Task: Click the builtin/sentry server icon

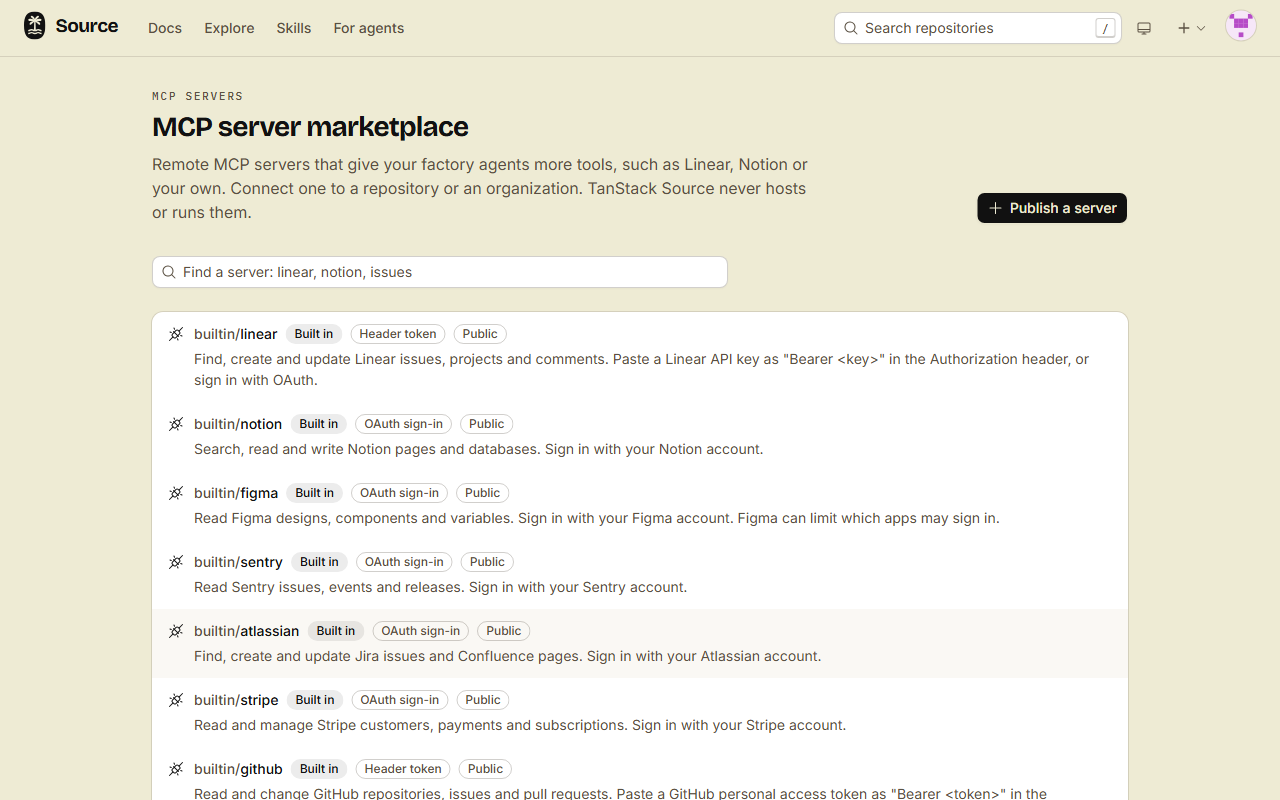Action: coord(176,562)
